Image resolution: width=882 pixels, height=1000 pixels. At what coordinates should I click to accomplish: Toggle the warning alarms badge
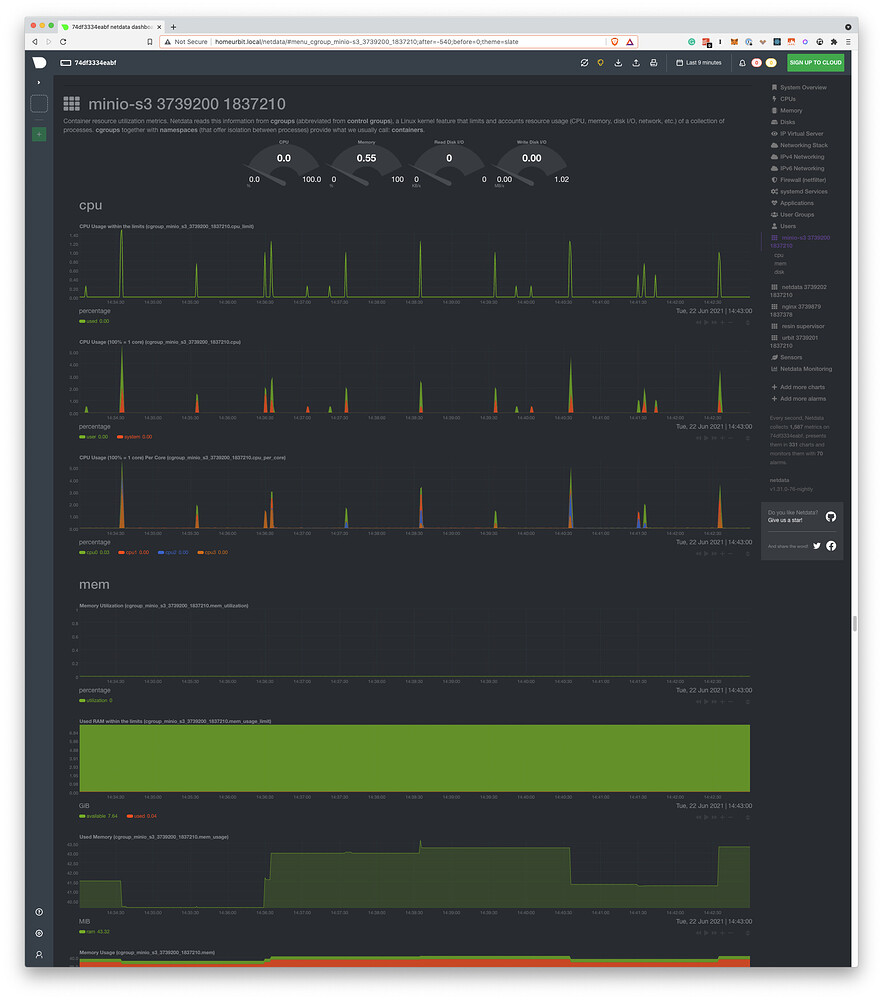pos(770,62)
